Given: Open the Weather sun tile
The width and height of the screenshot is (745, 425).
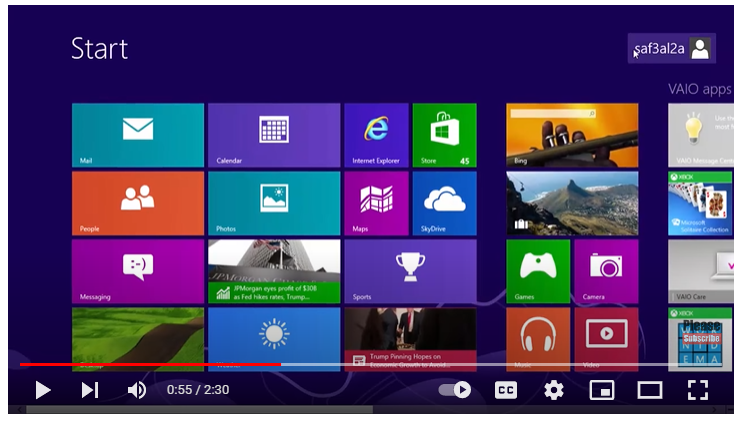Looking at the screenshot, I should (274, 339).
